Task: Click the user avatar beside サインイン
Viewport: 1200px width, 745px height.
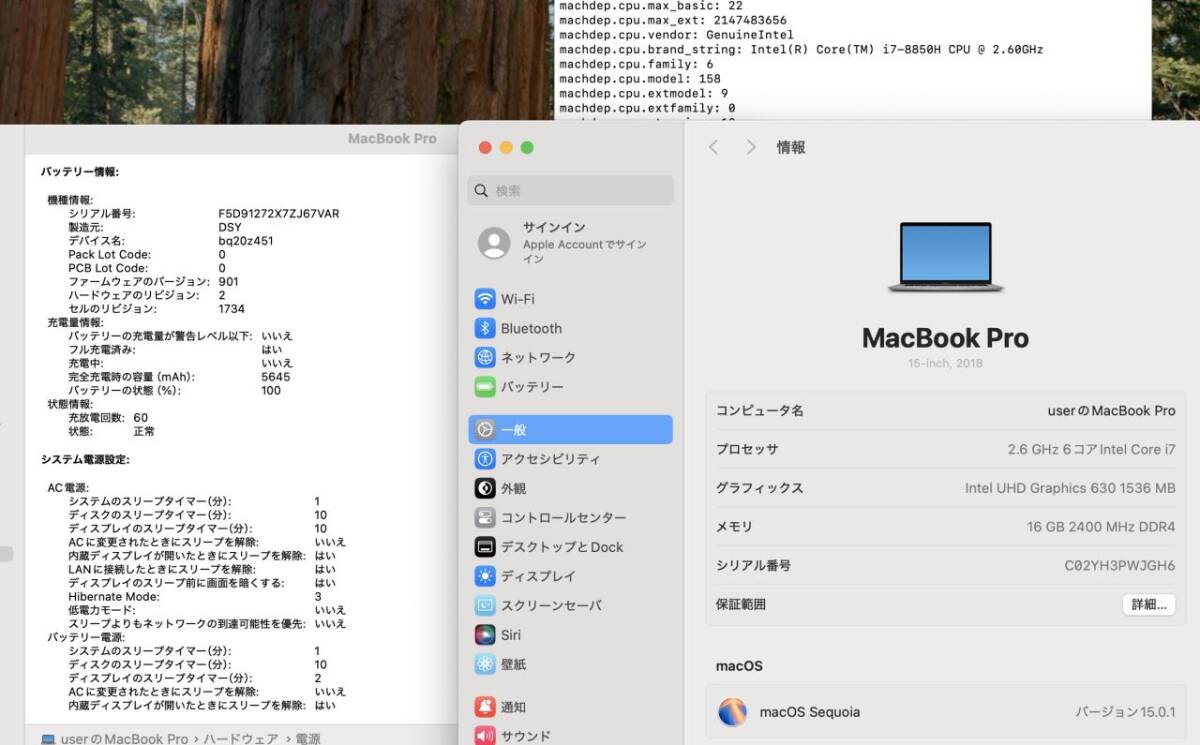Action: 494,243
